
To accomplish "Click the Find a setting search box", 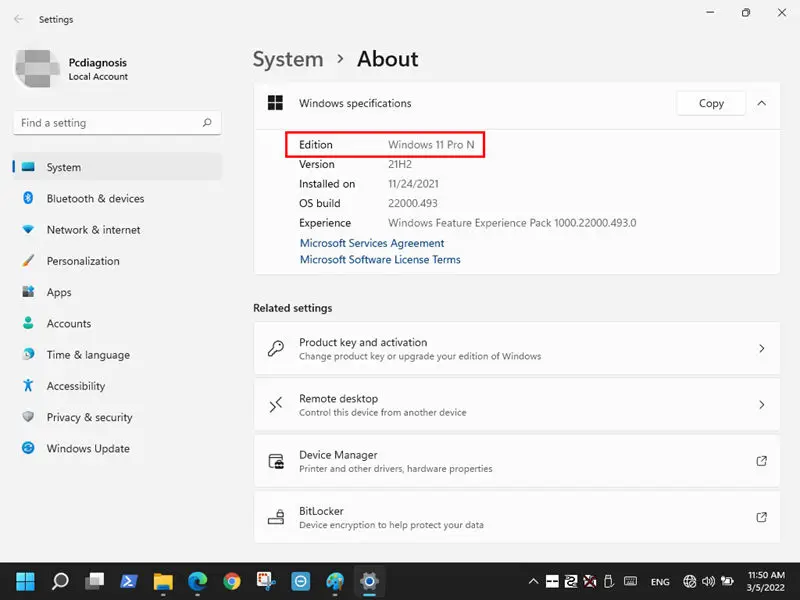I will coord(110,123).
